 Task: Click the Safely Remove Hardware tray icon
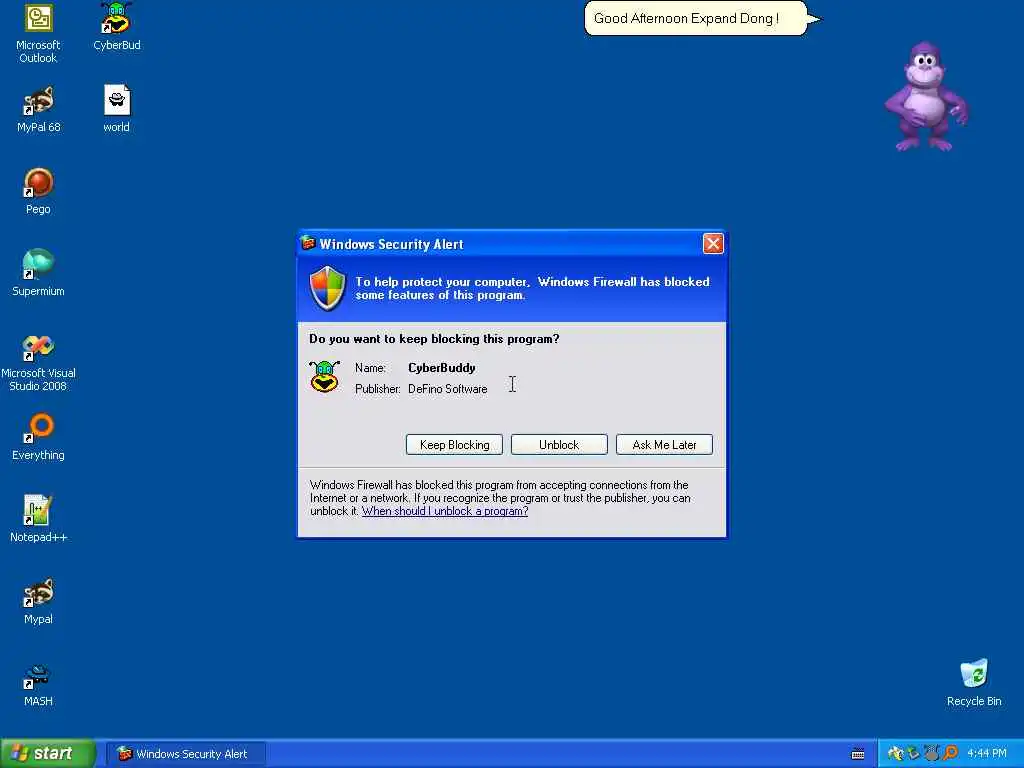coord(913,754)
